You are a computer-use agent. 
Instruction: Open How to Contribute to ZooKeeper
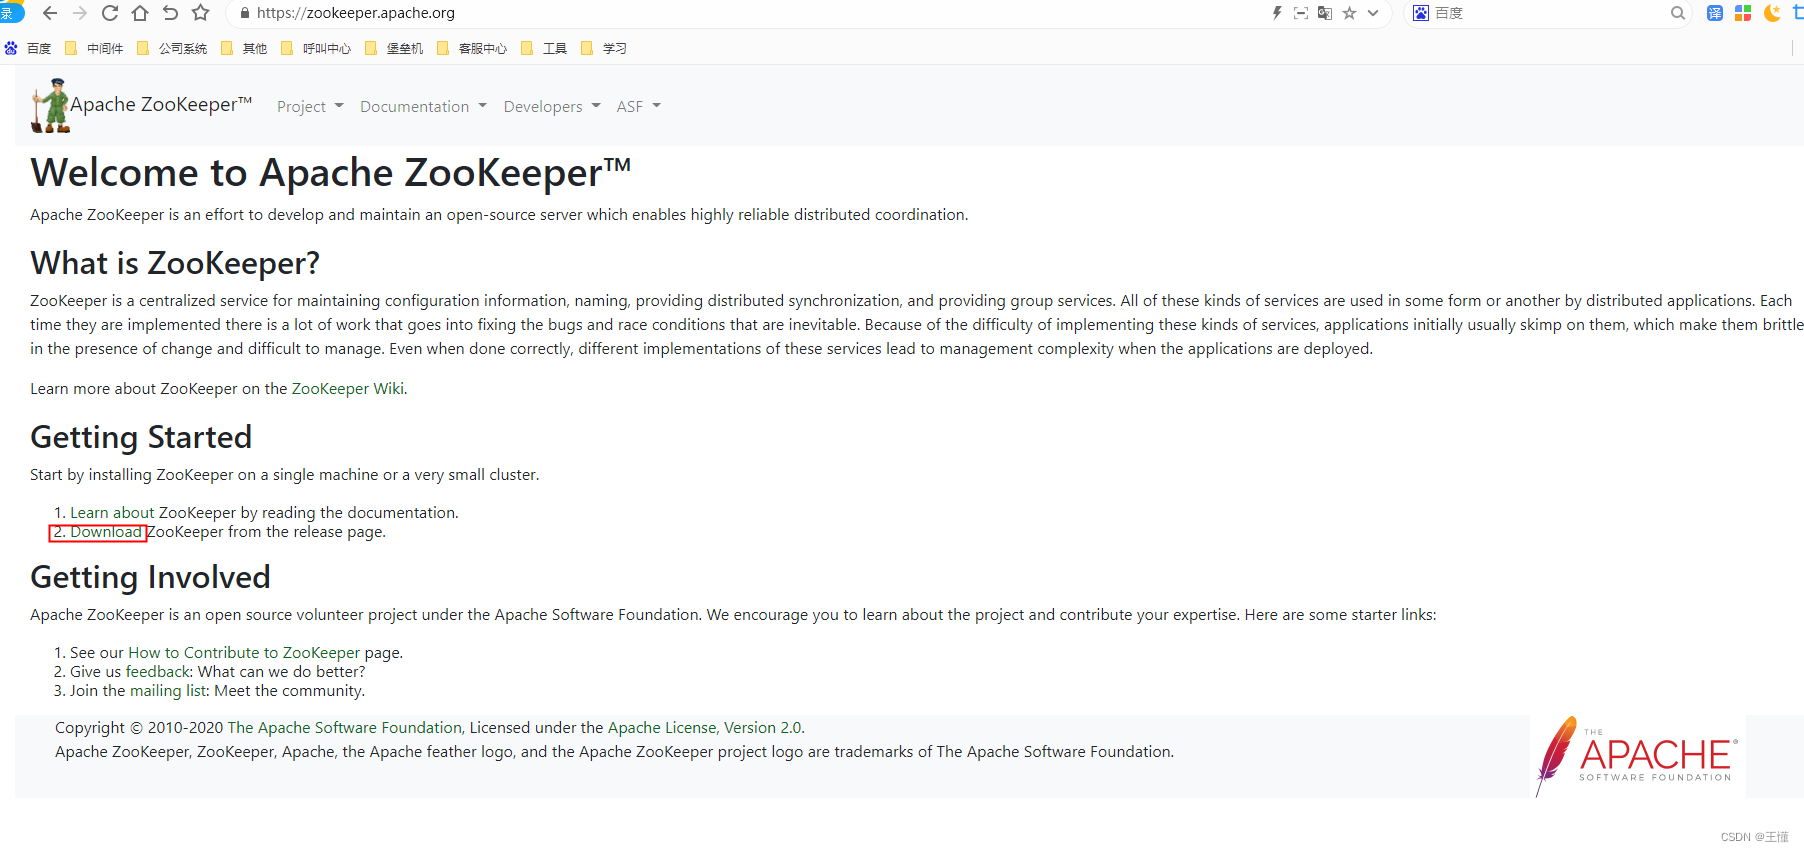click(244, 653)
